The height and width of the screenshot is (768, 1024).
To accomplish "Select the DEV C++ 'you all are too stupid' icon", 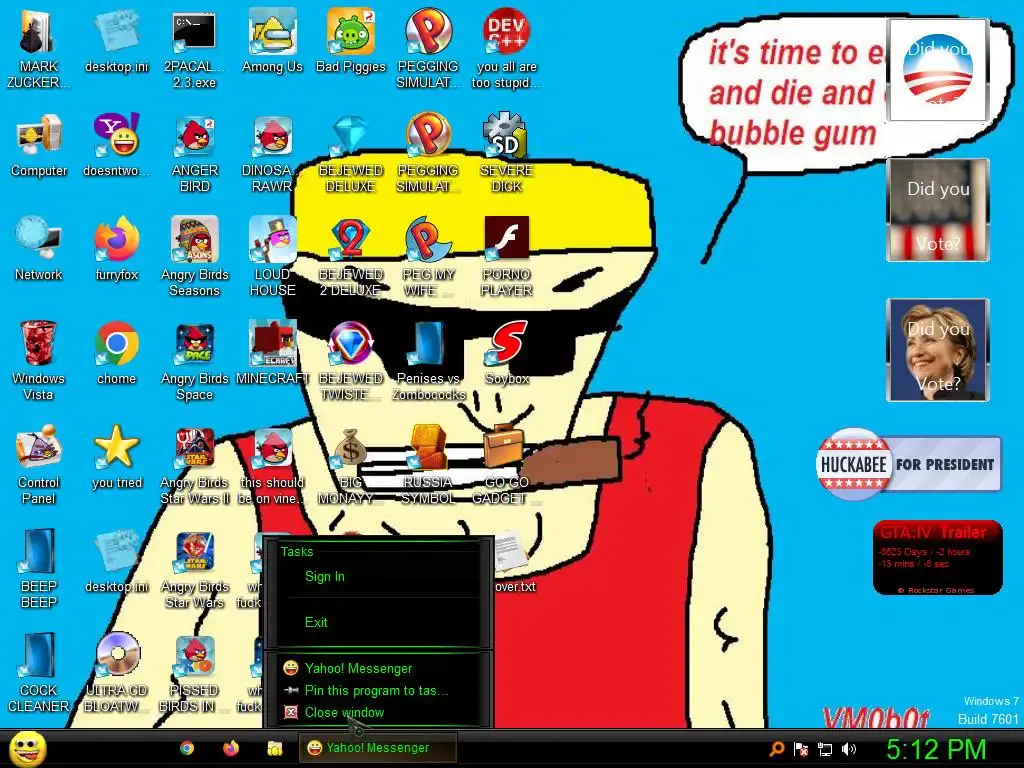I will tap(506, 48).
